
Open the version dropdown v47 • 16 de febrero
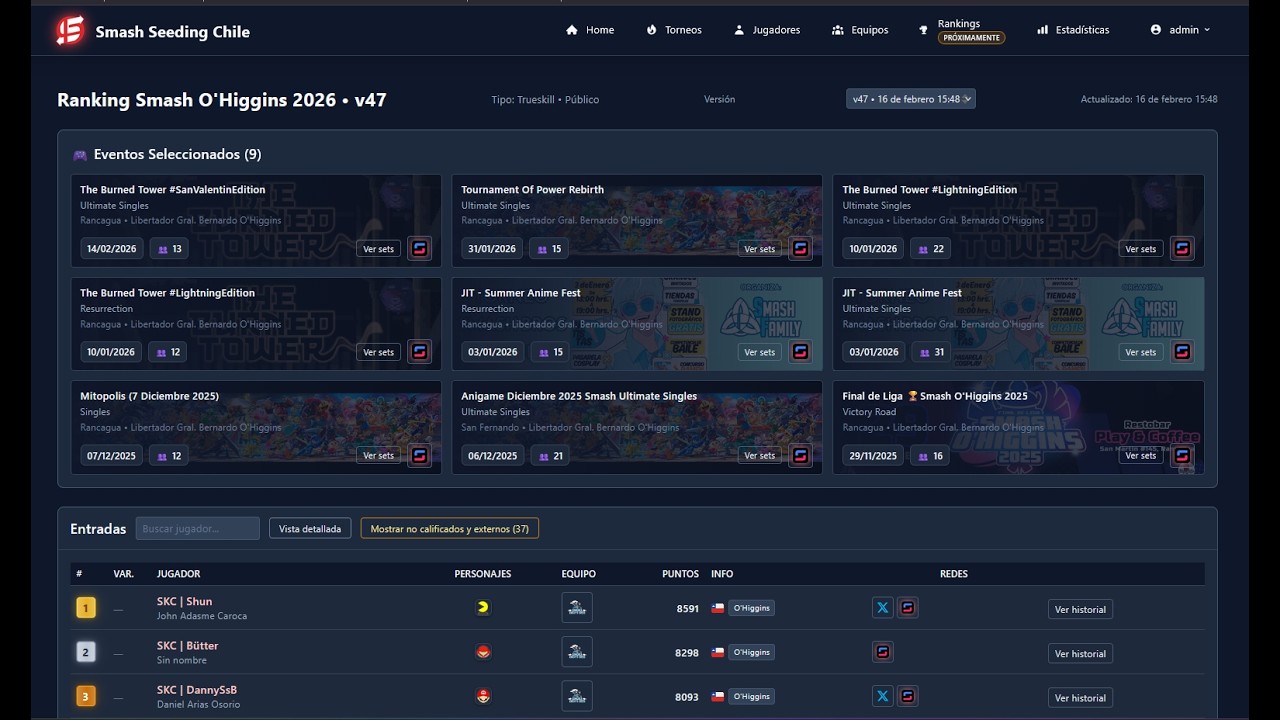pyautogui.click(x=910, y=99)
